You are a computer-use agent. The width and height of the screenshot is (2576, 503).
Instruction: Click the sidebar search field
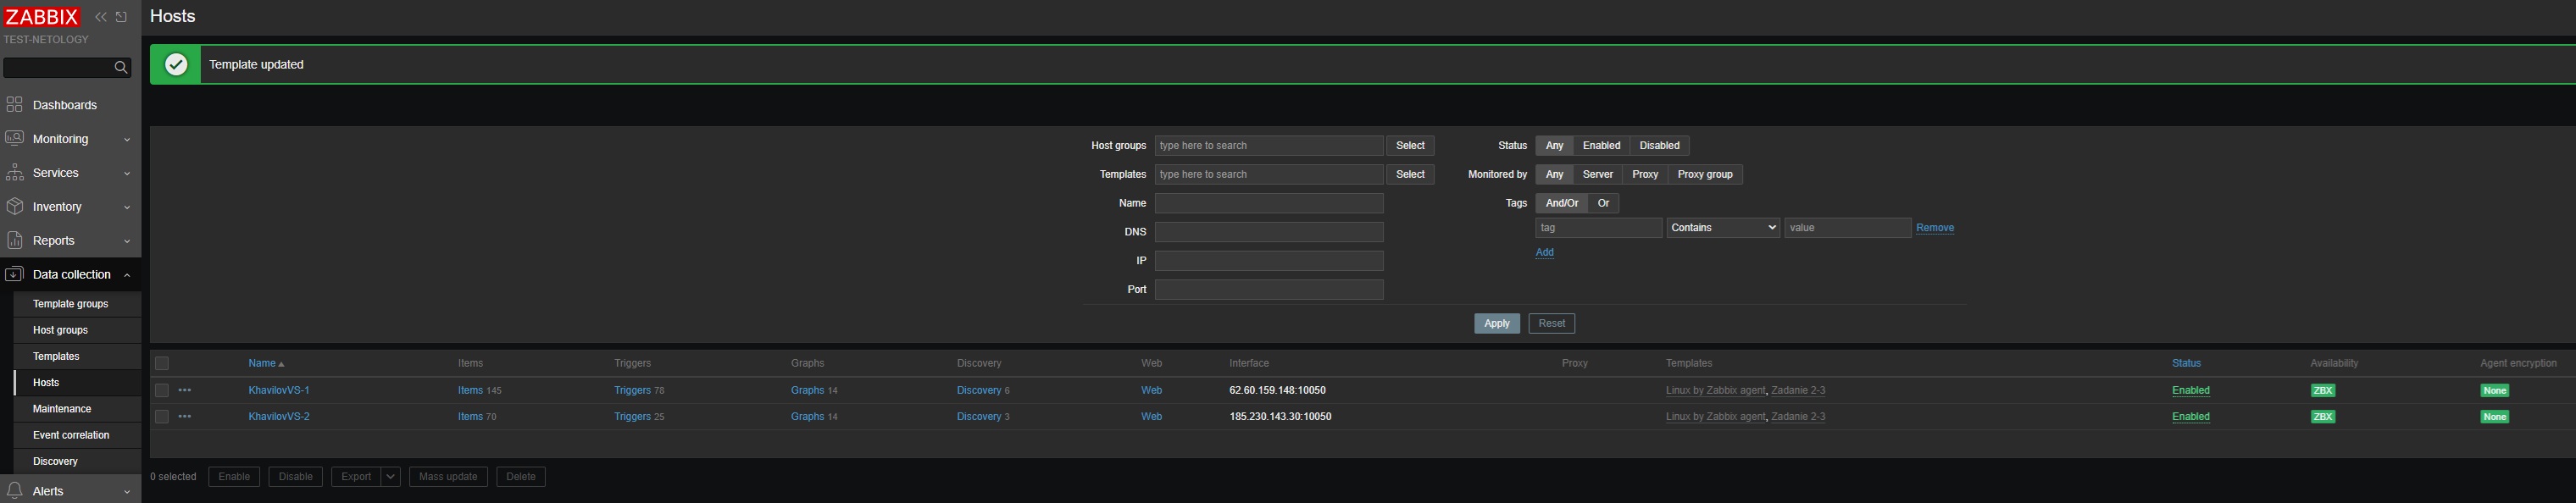[x=58, y=67]
